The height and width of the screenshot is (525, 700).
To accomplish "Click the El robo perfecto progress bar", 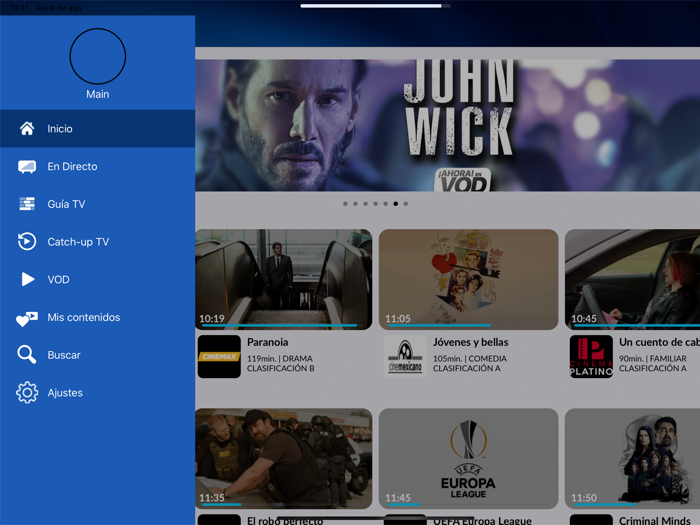I will [x=283, y=504].
